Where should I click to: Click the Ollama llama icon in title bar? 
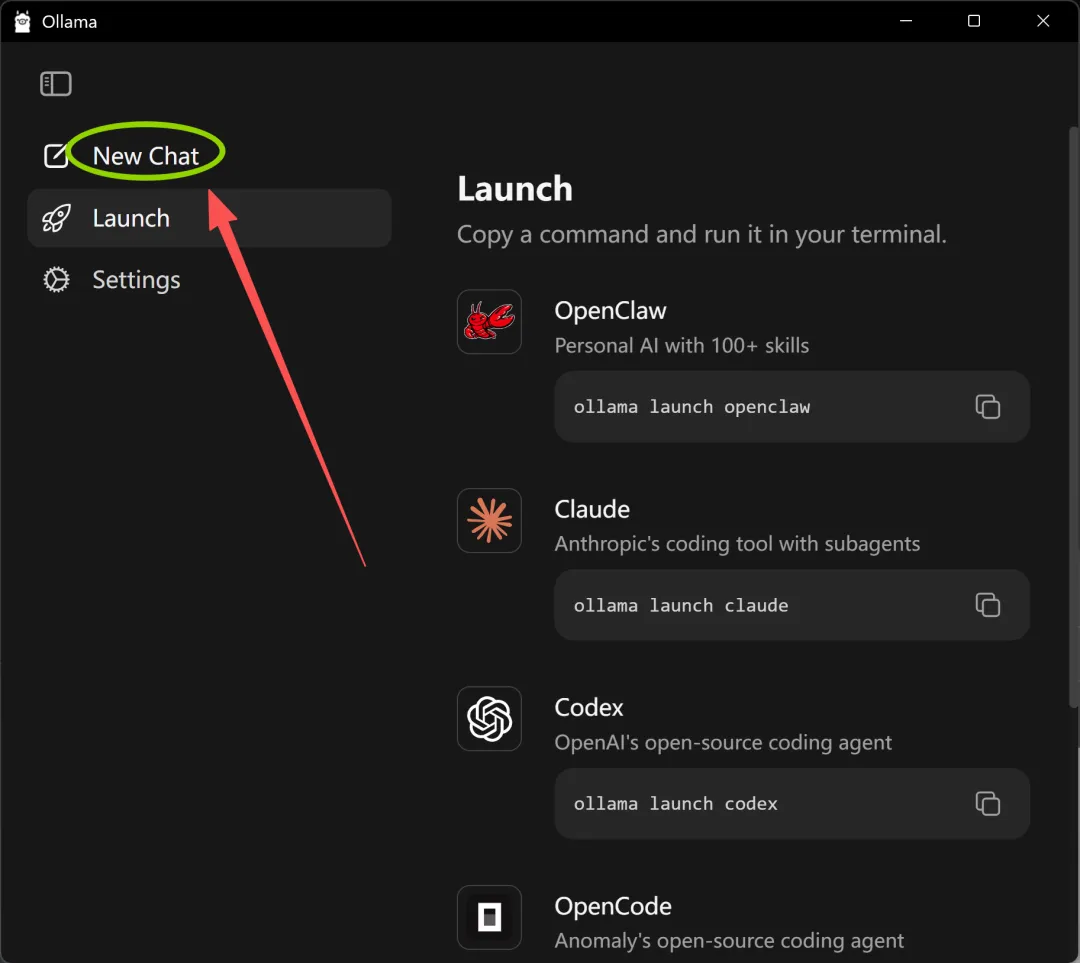coord(22,21)
